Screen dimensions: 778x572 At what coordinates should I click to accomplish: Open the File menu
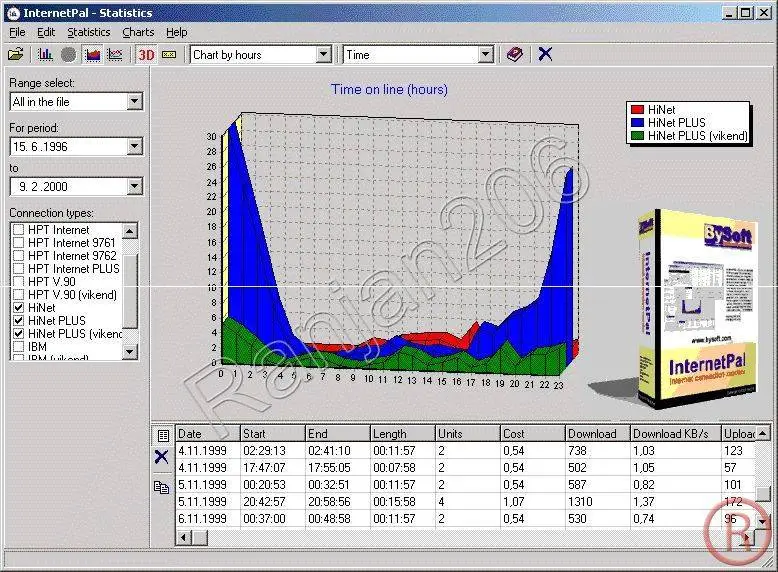coord(17,32)
